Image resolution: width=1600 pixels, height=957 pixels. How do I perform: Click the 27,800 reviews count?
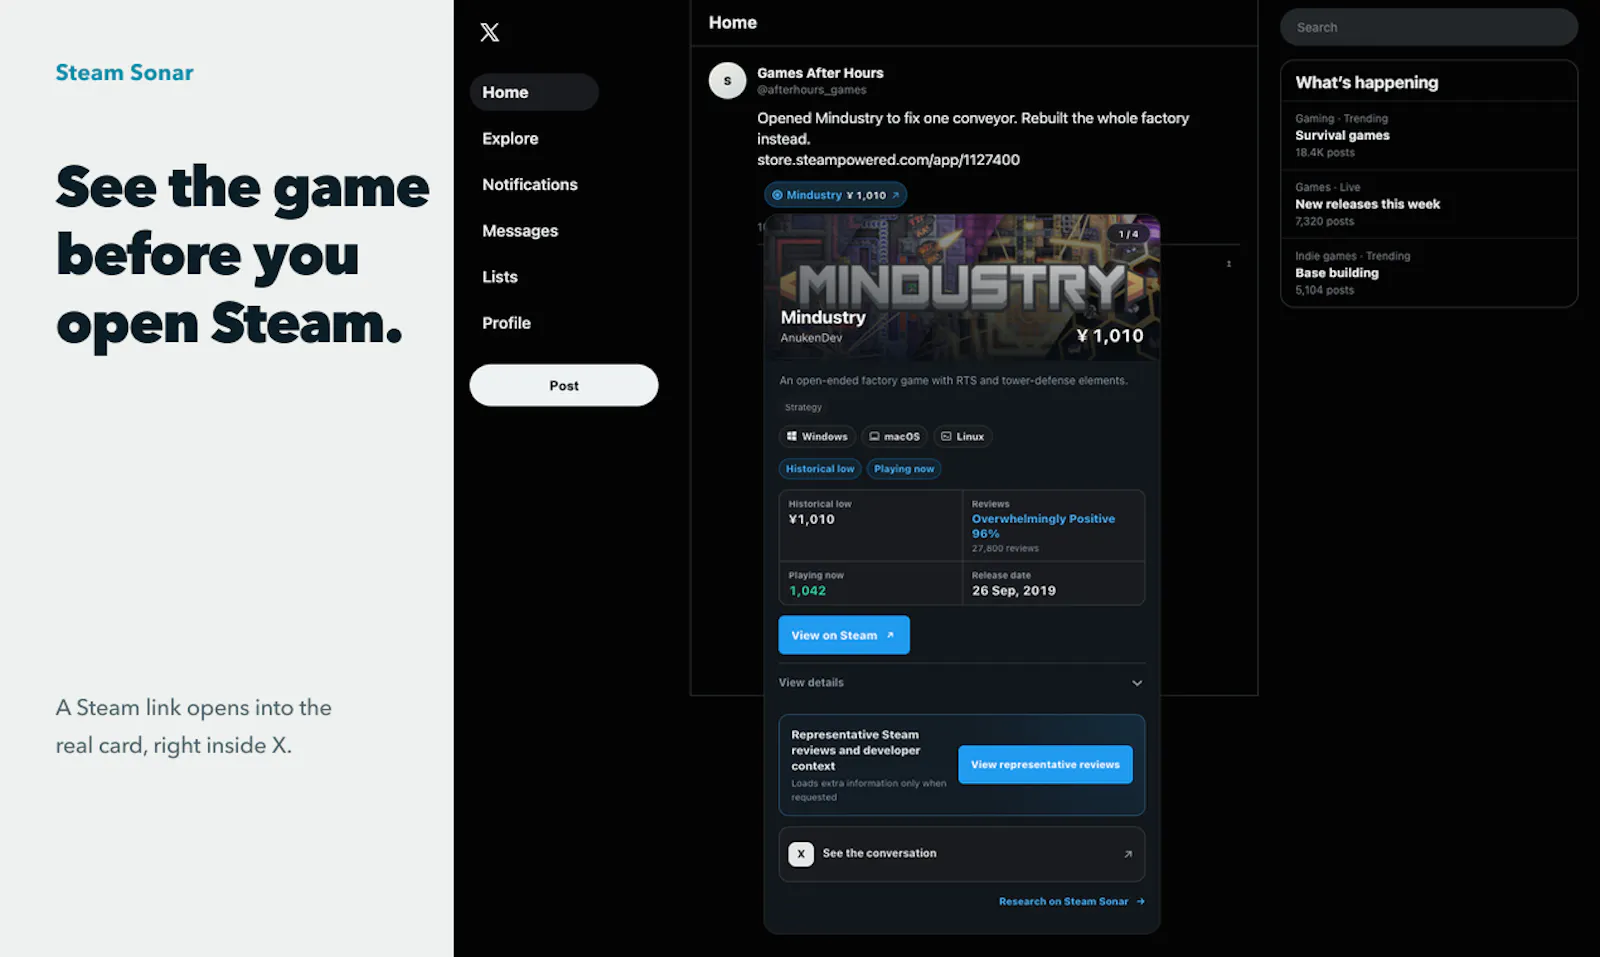tap(1005, 549)
